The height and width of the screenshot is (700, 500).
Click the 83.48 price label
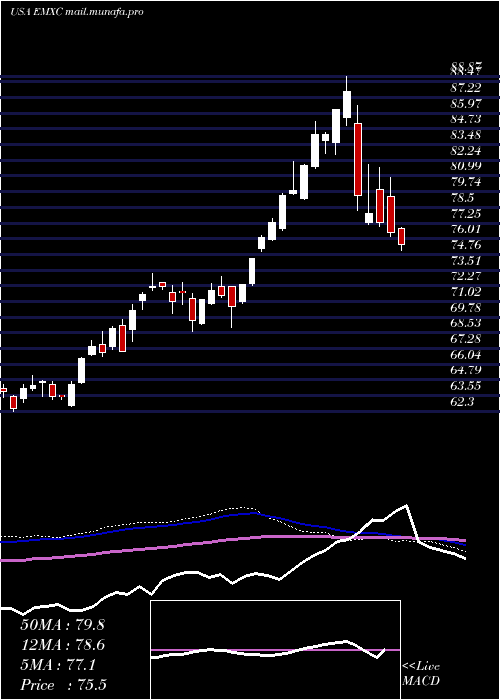(x=468, y=135)
